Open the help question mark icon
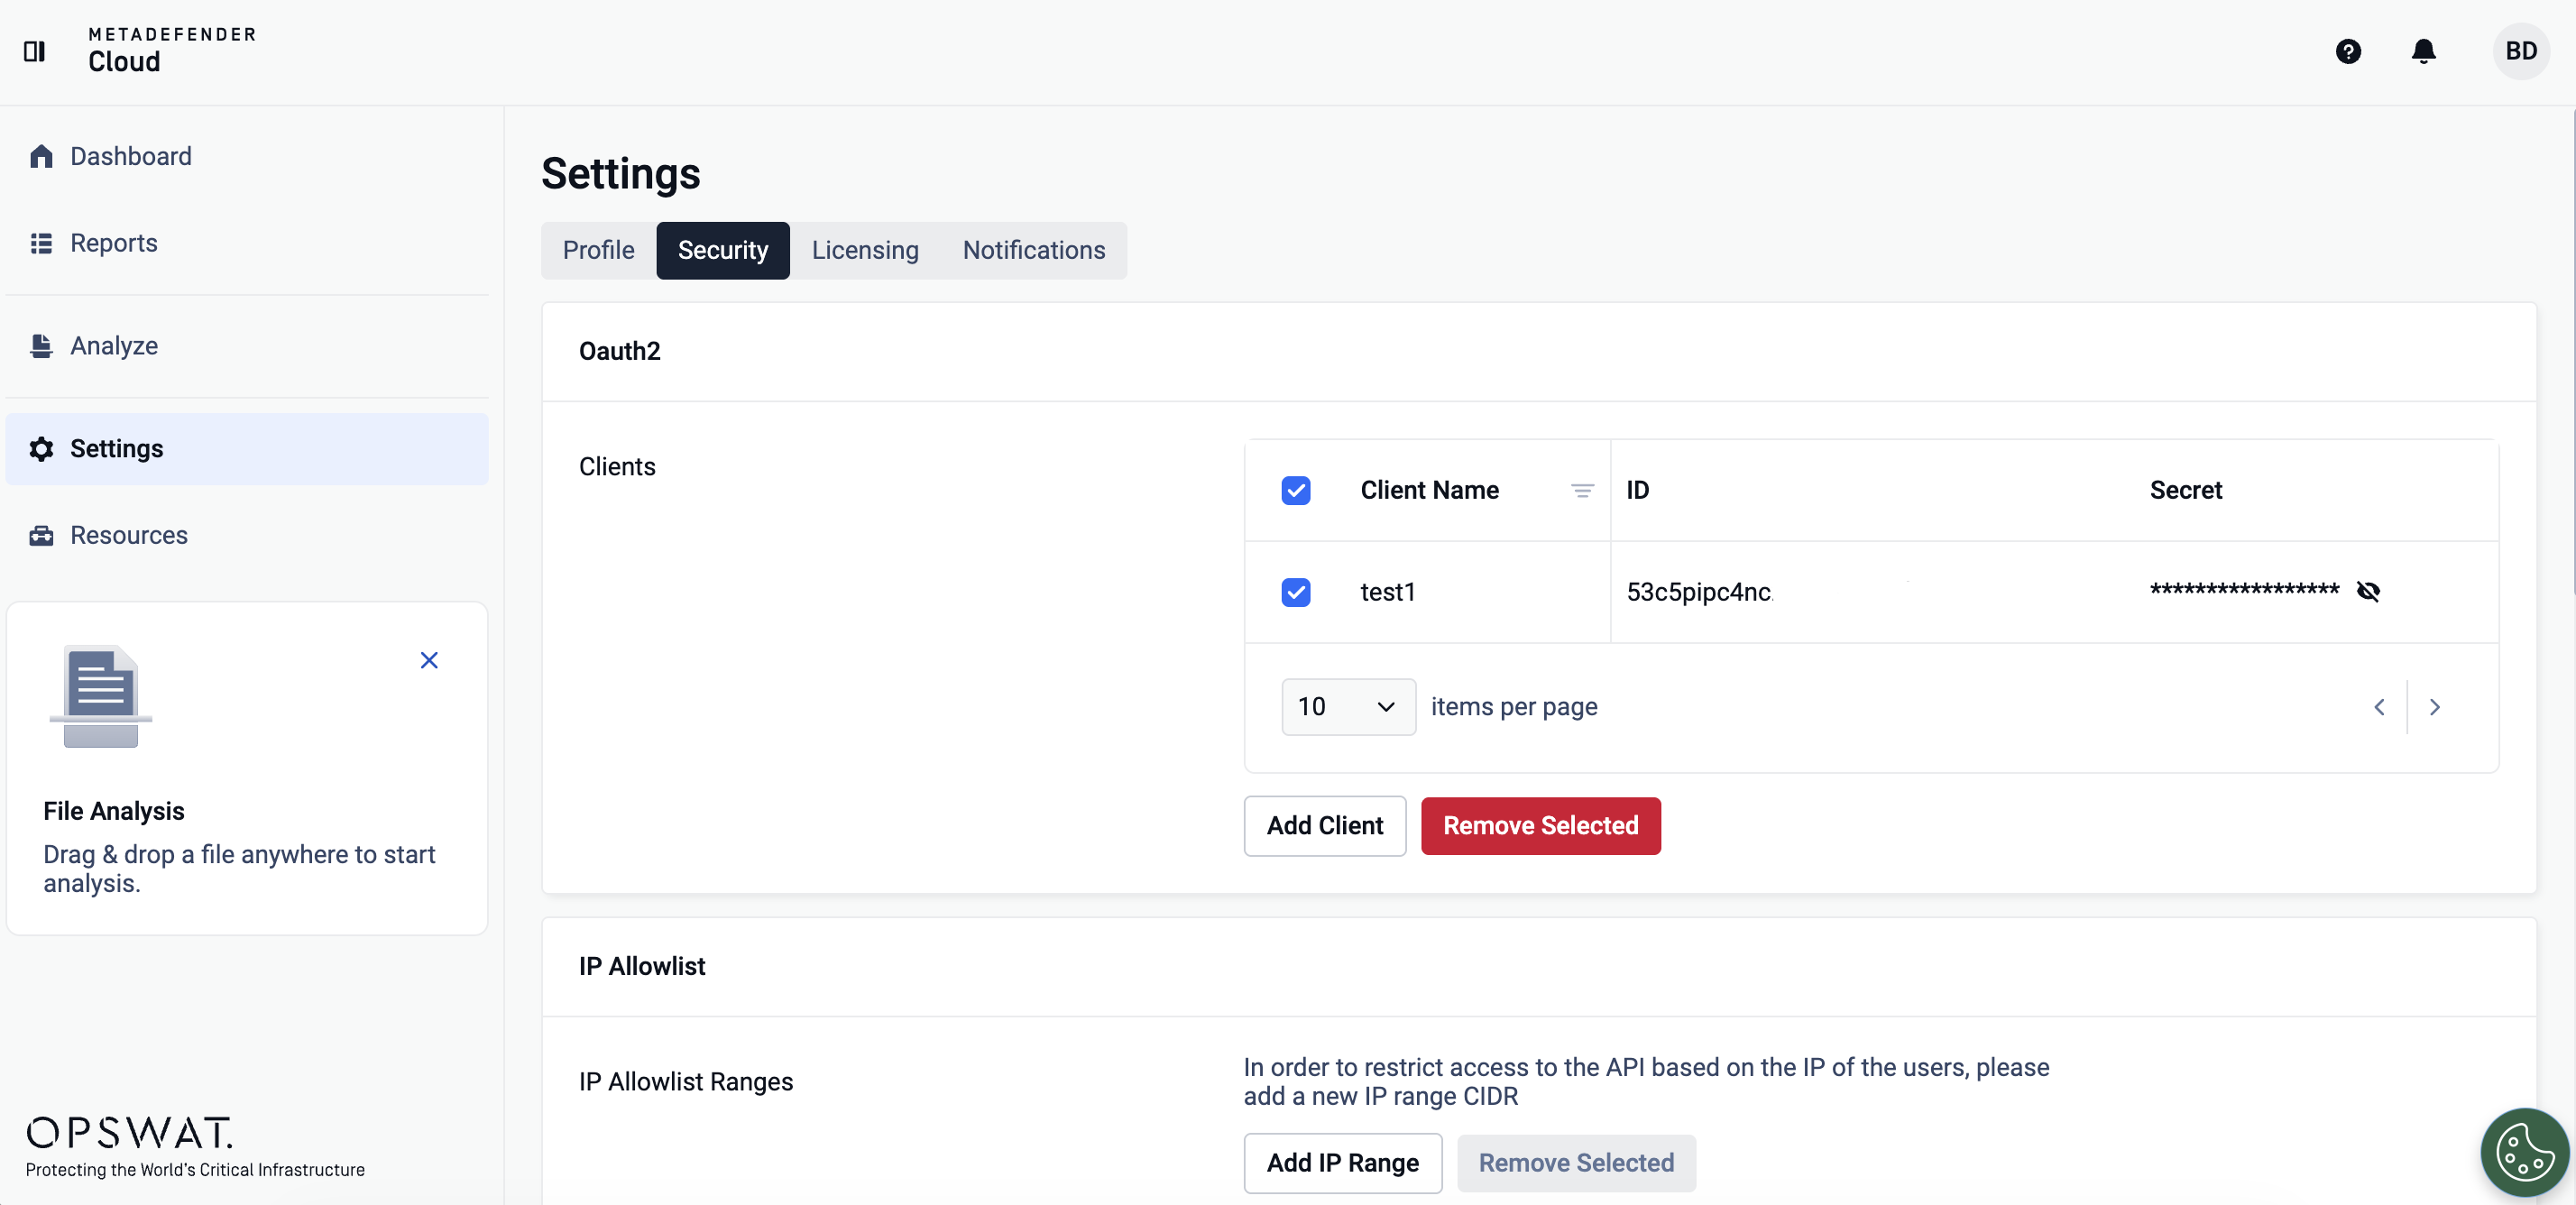The width and height of the screenshot is (2576, 1205). (2347, 51)
